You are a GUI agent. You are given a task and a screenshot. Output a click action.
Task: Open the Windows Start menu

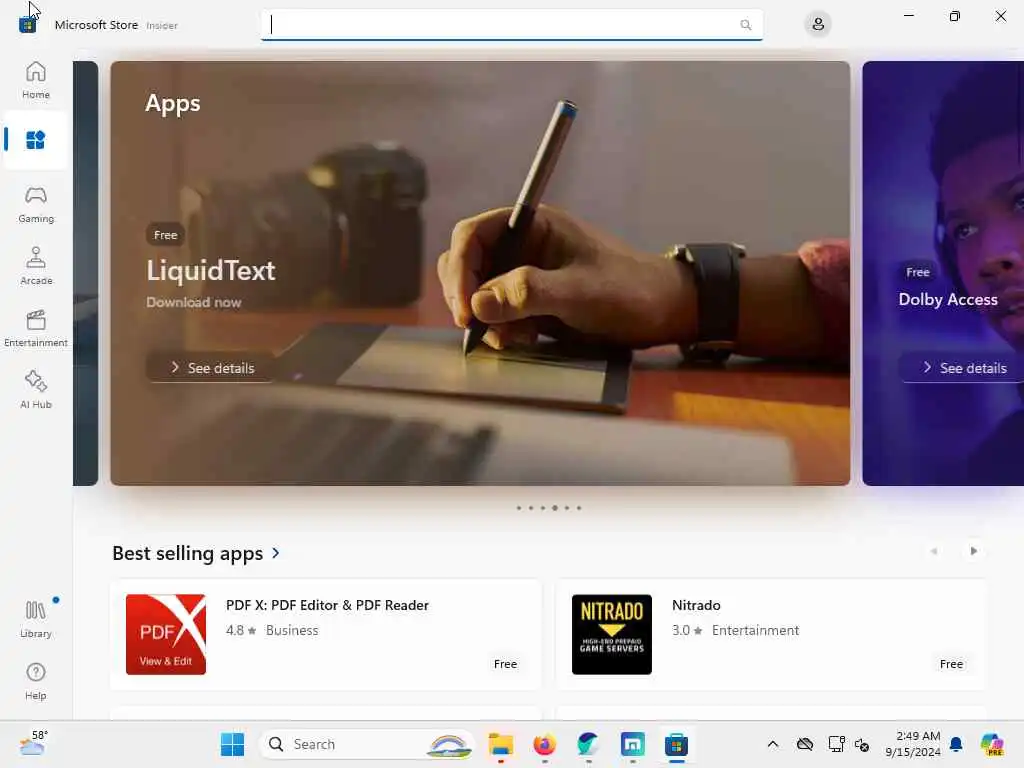click(x=232, y=744)
